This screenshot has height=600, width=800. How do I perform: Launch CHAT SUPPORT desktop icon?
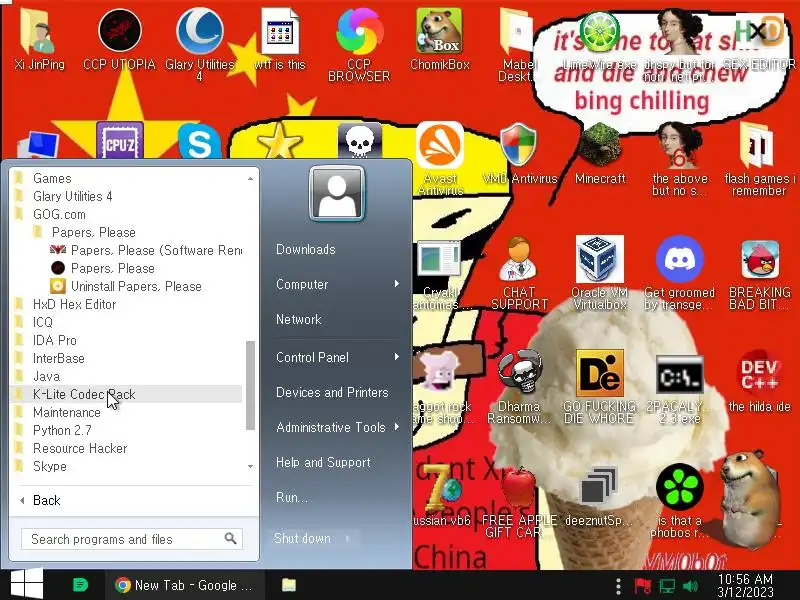point(519,273)
